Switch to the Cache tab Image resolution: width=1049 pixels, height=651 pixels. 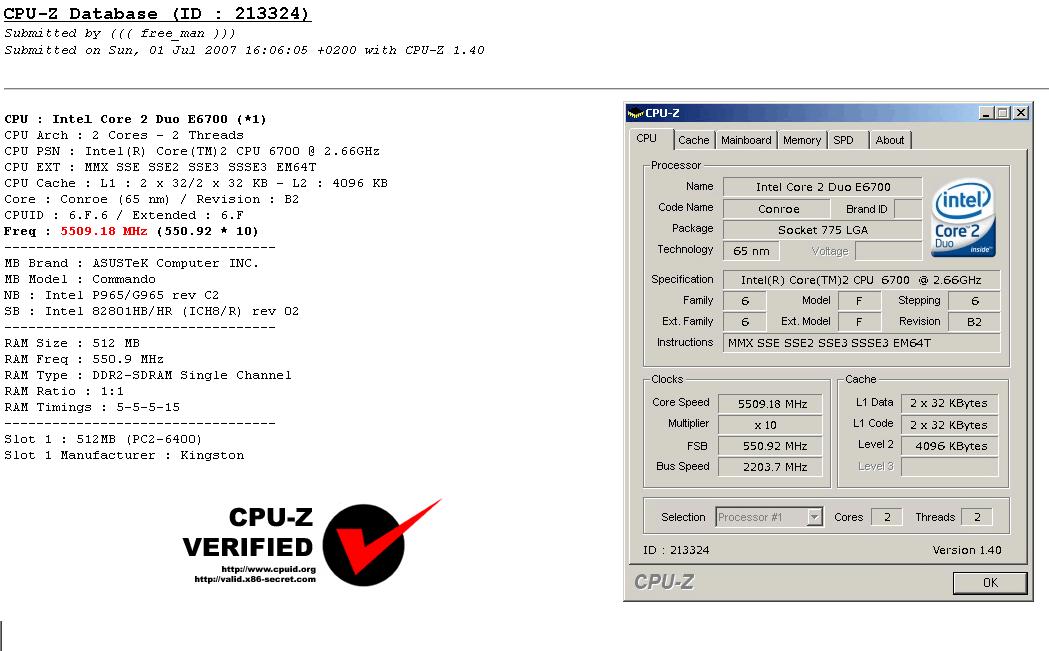click(x=693, y=140)
